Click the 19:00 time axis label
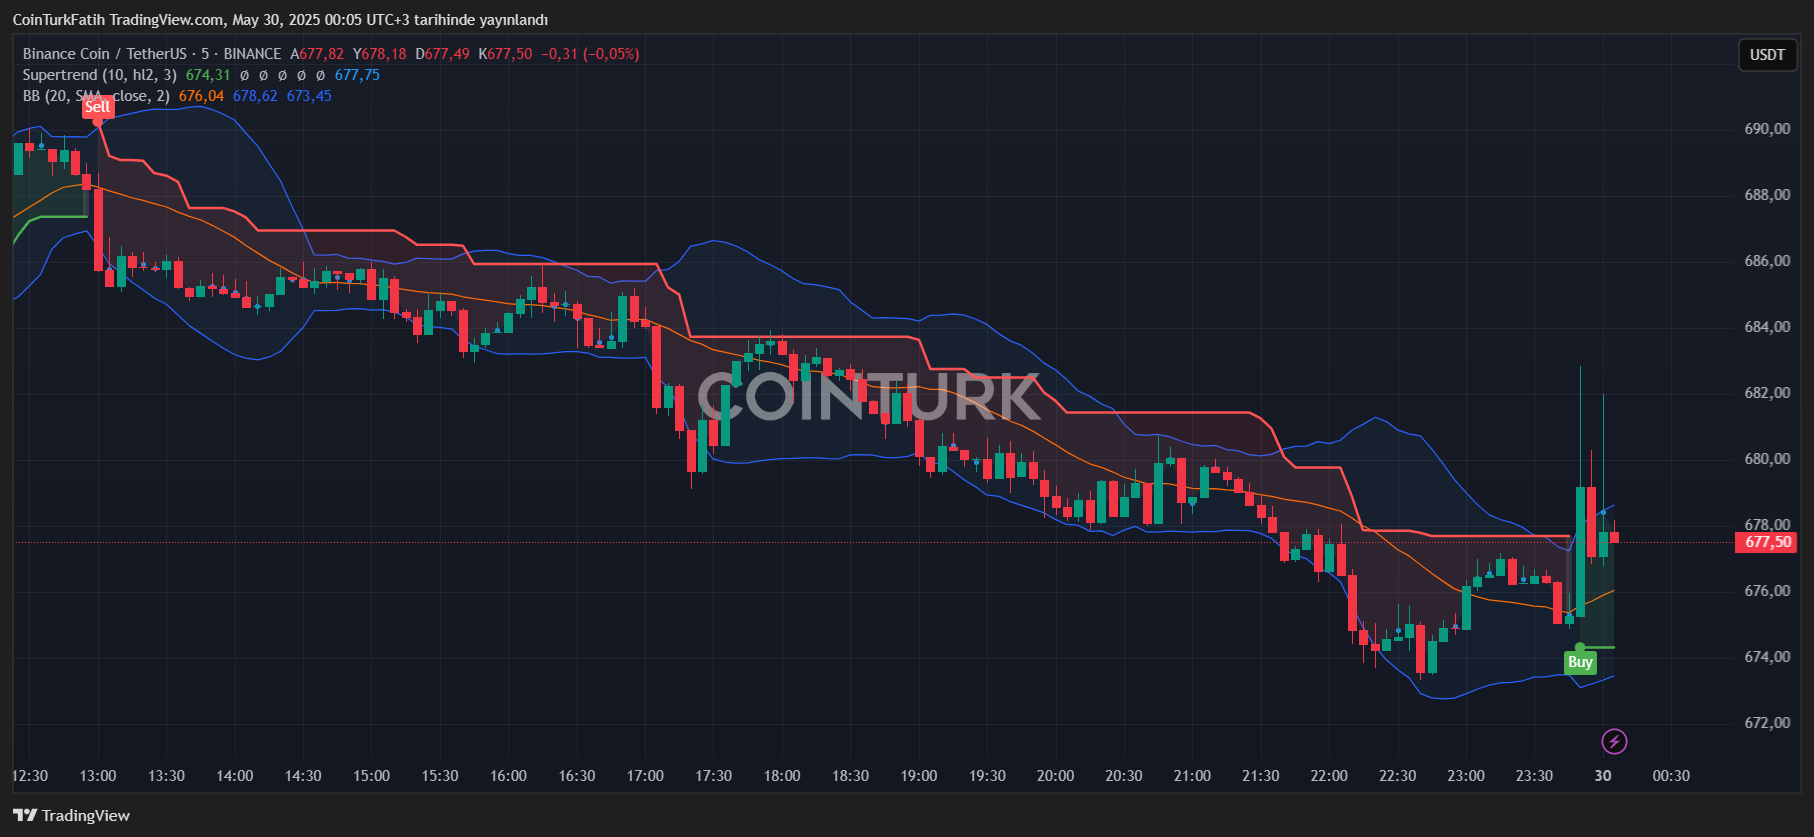 point(919,776)
